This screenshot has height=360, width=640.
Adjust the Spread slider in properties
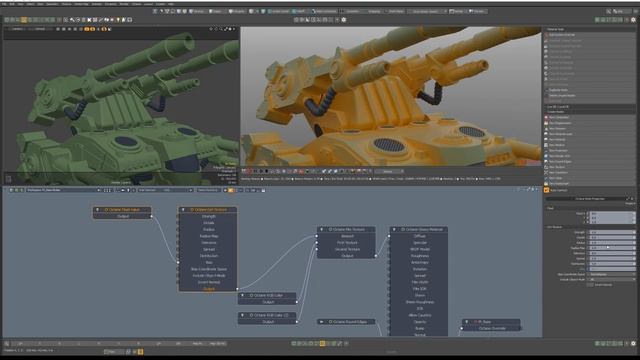pyautogui.click(x=612, y=258)
